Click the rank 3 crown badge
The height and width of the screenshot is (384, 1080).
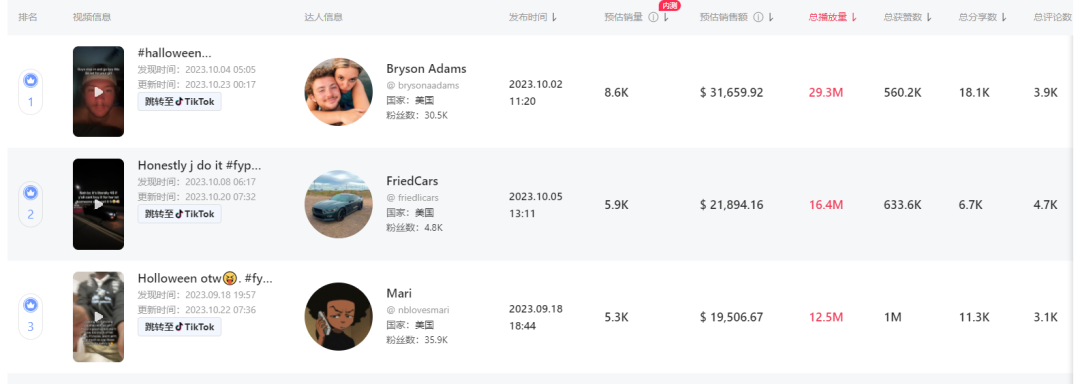(30, 304)
